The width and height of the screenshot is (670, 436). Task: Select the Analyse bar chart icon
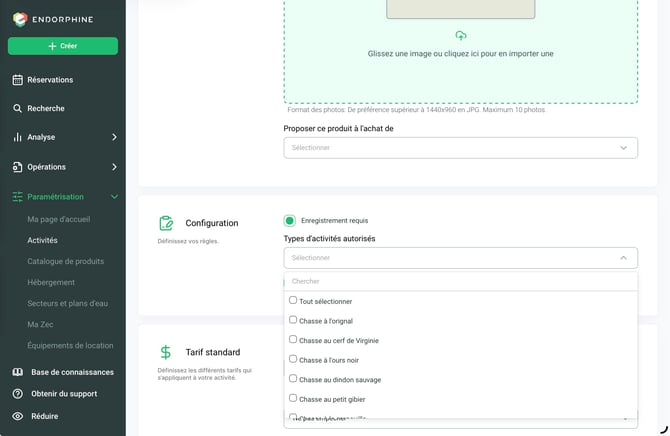(18, 137)
